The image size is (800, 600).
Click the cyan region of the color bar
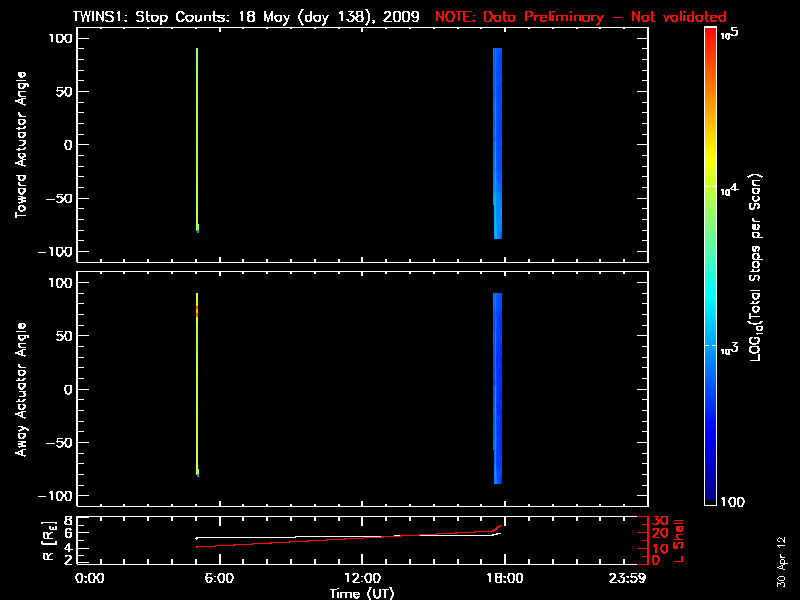click(x=710, y=300)
